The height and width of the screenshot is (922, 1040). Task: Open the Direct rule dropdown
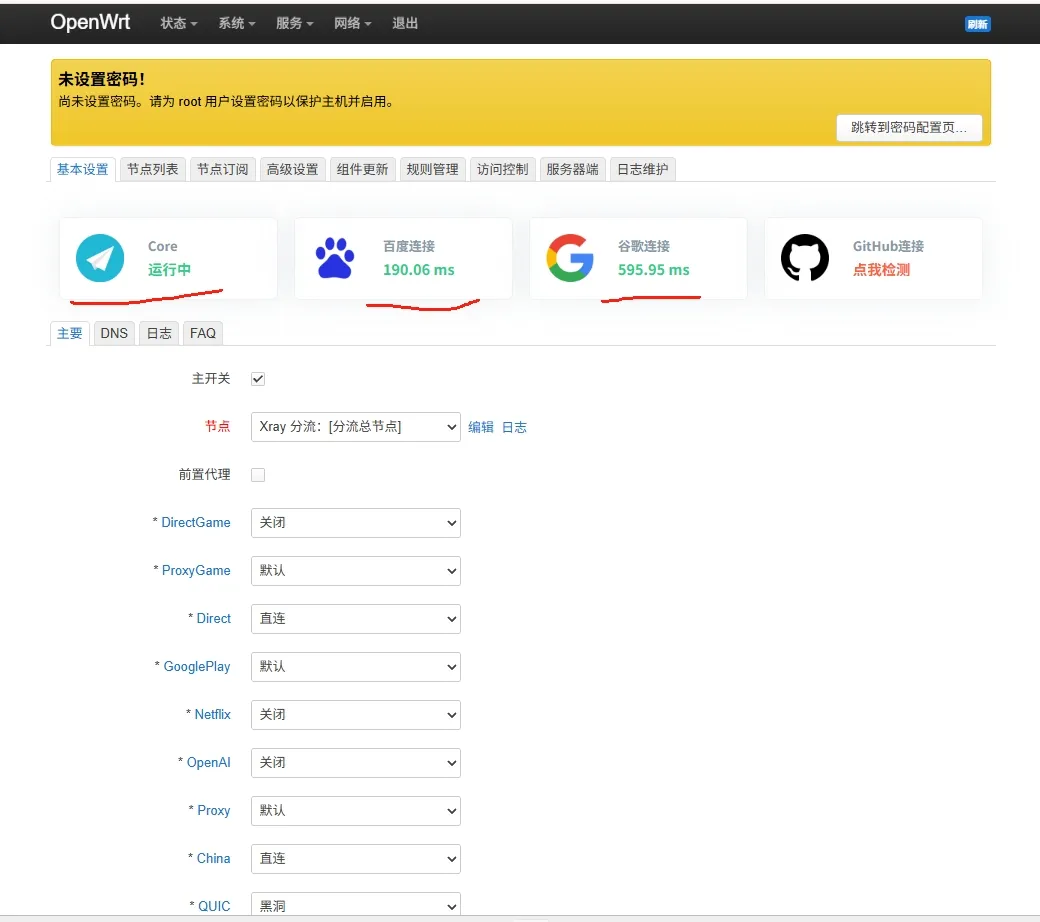(356, 619)
